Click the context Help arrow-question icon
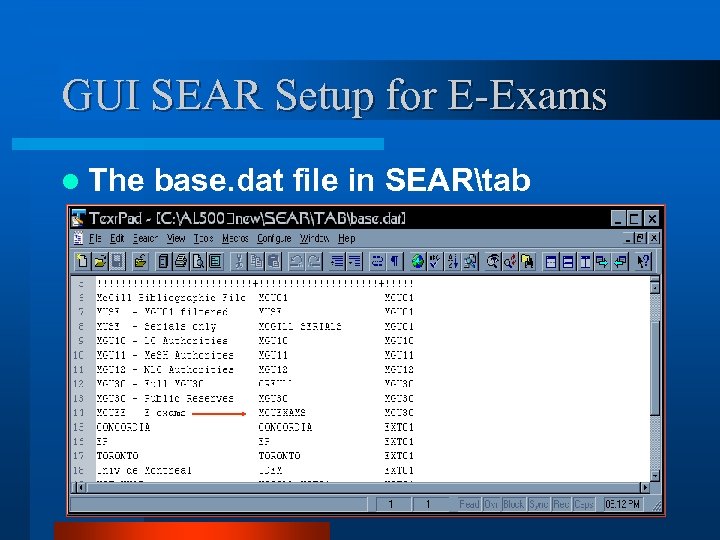Image resolution: width=720 pixels, height=540 pixels. click(x=643, y=262)
